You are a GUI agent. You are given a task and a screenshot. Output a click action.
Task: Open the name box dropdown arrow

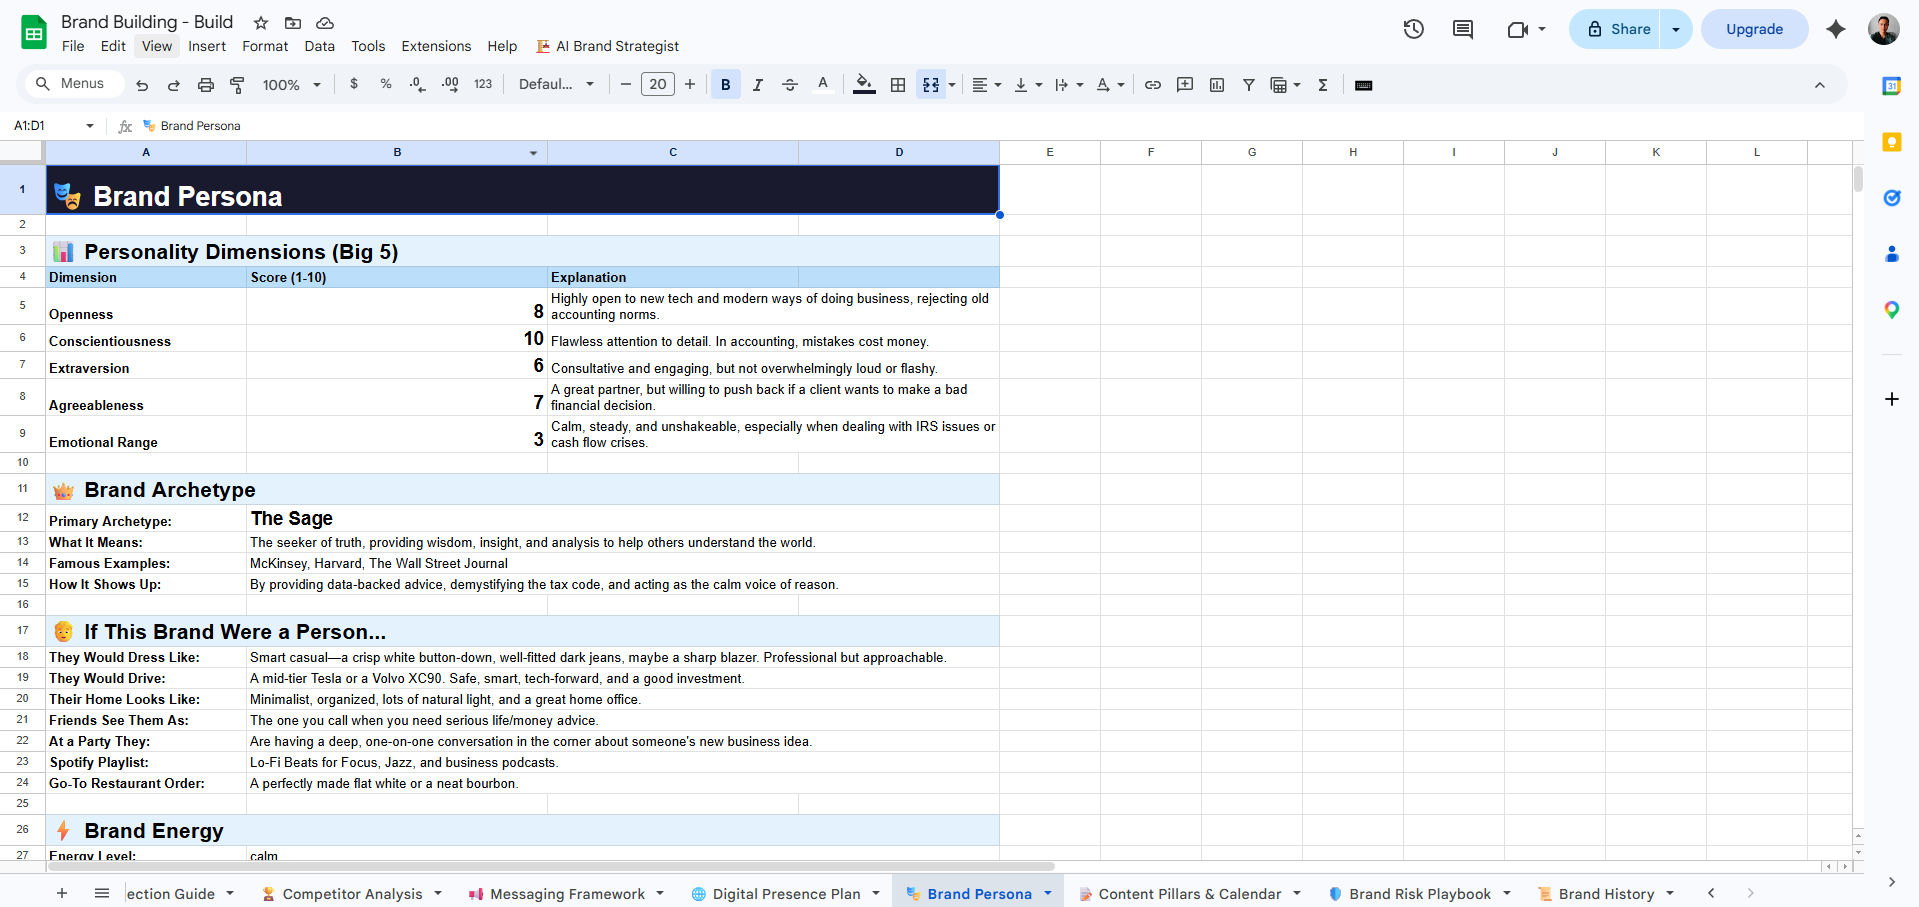point(90,126)
